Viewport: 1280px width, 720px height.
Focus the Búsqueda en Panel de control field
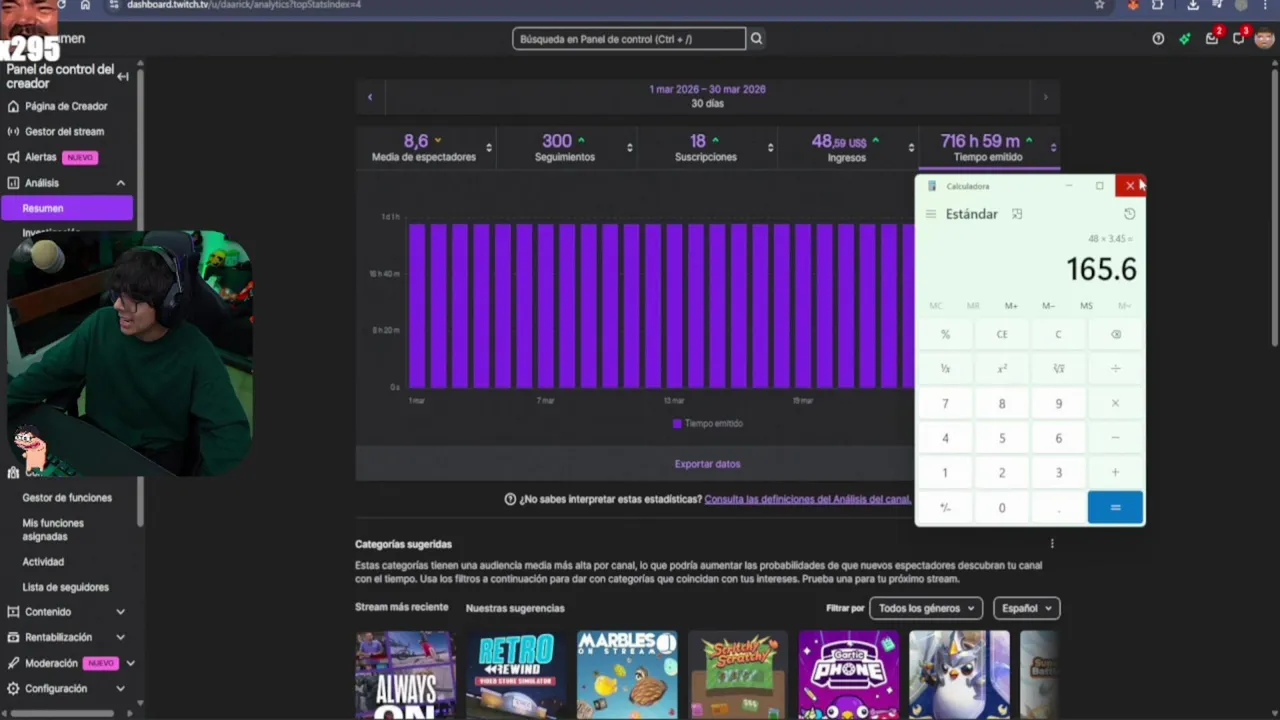coord(629,39)
